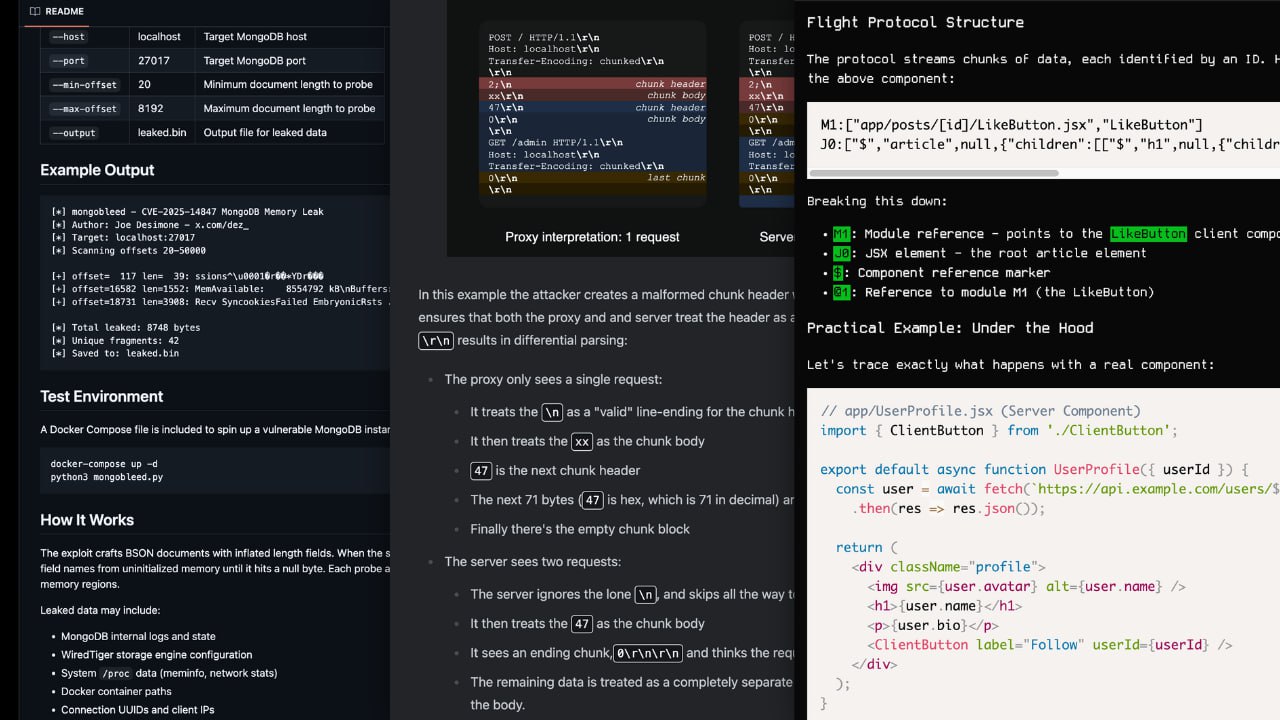Click the 'python3 mongobleed.py' command
Image resolution: width=1280 pixels, height=720 pixels.
tap(107, 477)
